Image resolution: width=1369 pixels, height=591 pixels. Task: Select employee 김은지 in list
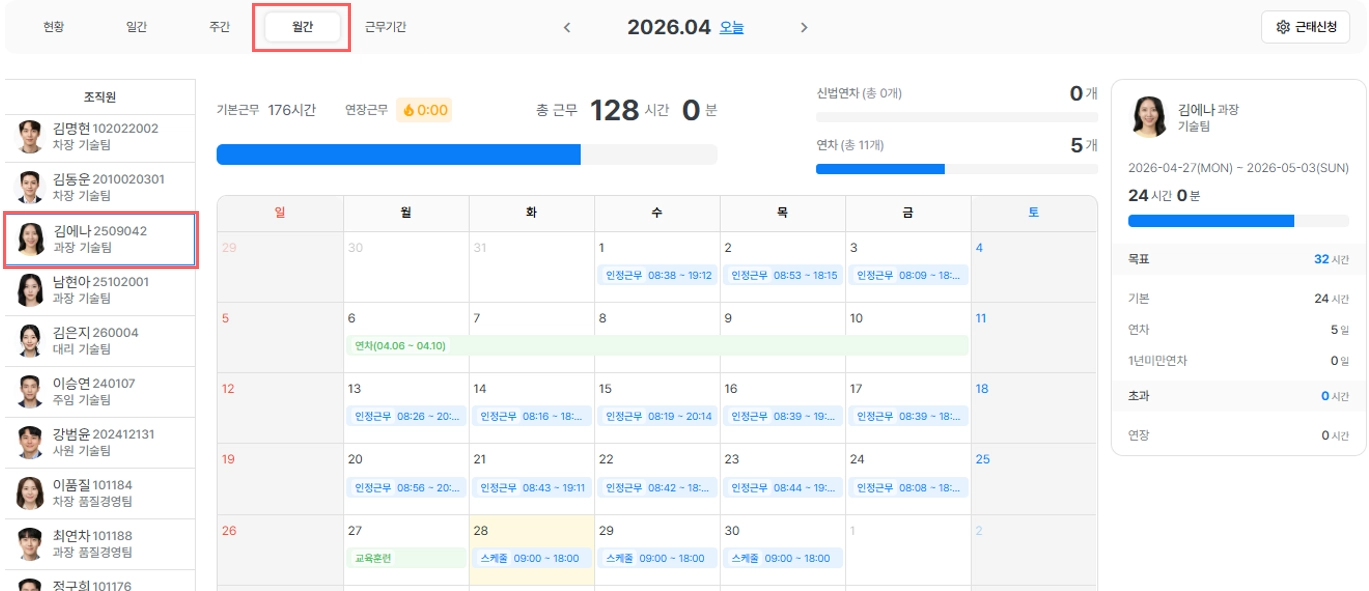click(100, 341)
